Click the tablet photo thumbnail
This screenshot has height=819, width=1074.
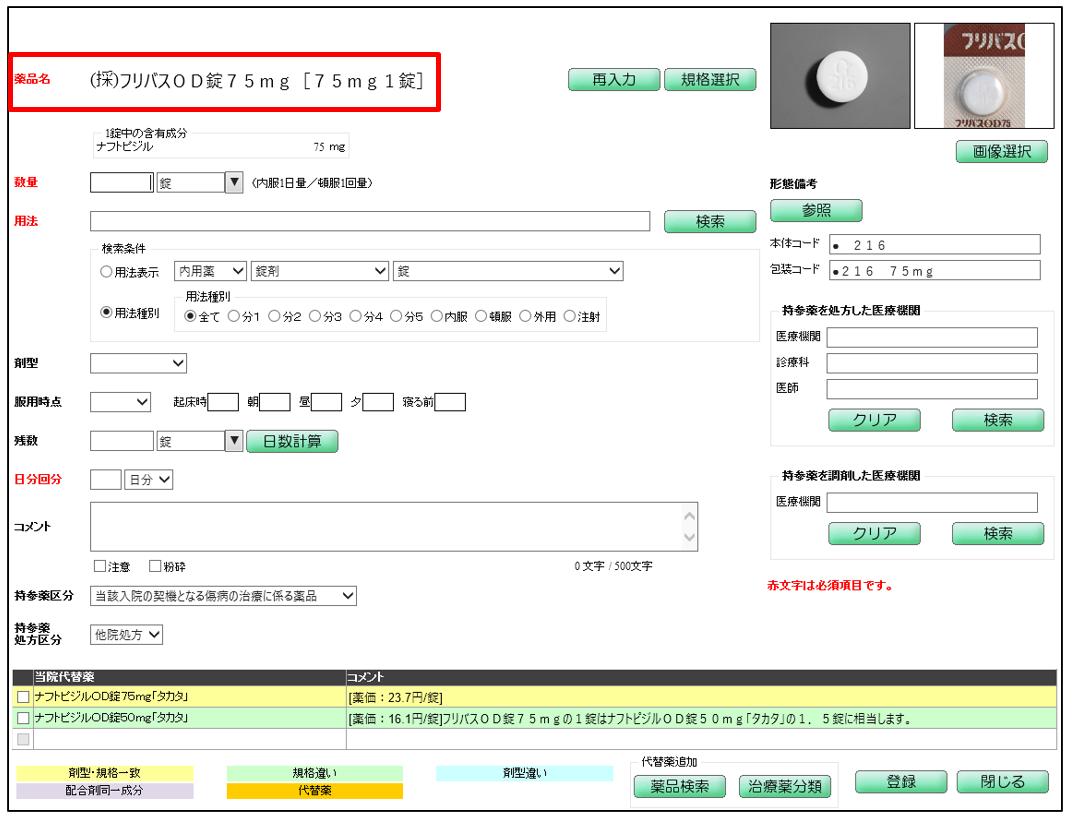tap(840, 77)
